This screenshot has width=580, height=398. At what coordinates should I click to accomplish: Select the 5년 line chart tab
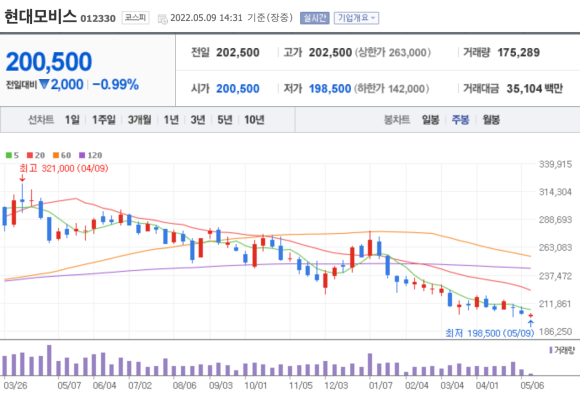[225, 120]
